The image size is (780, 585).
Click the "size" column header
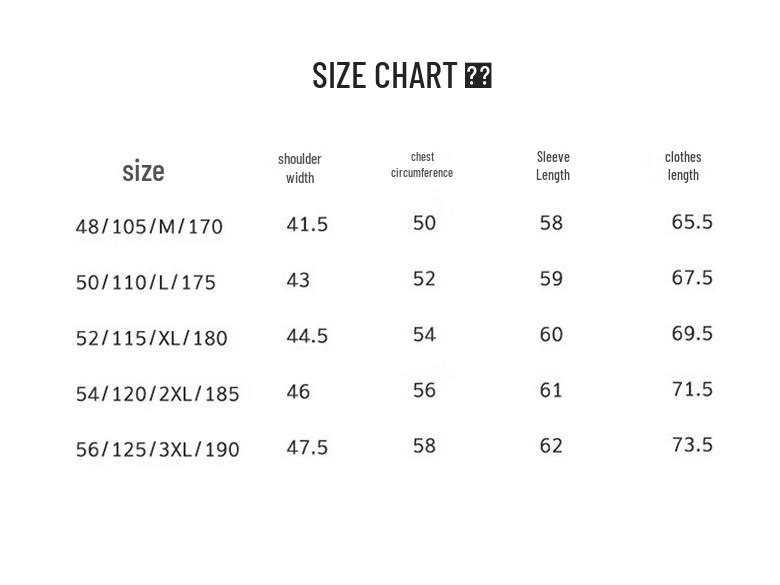pyautogui.click(x=143, y=171)
